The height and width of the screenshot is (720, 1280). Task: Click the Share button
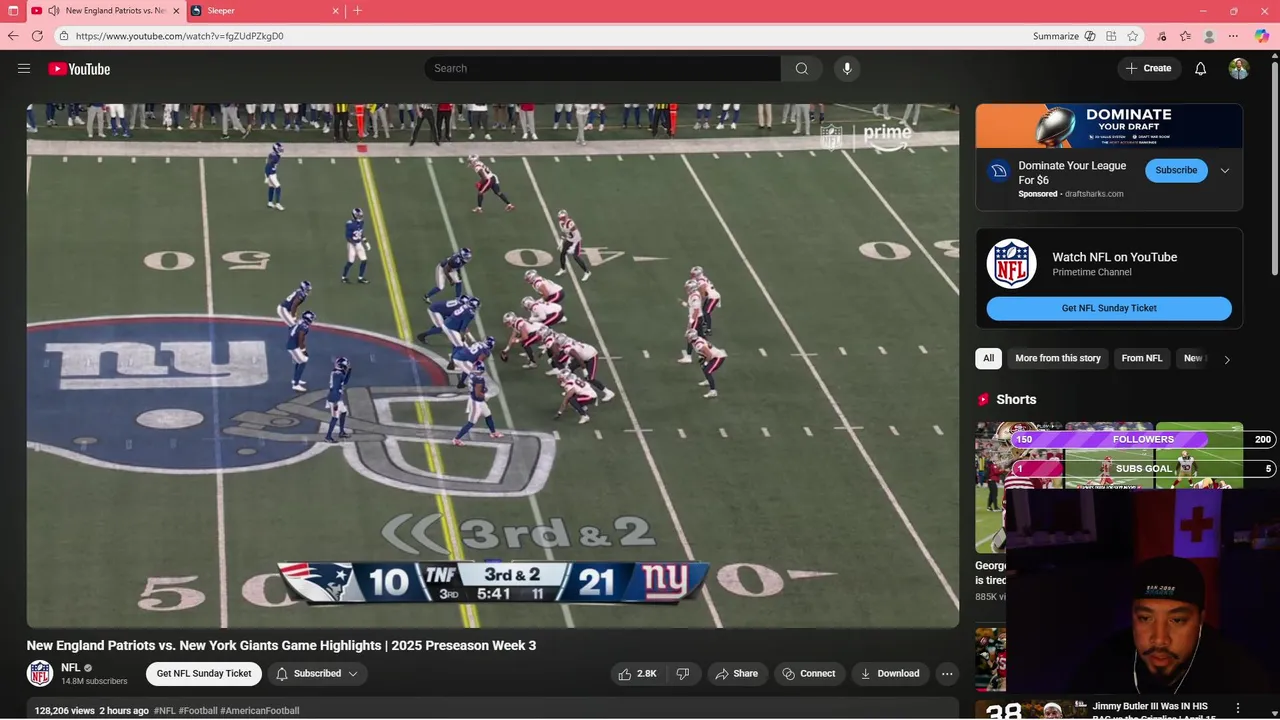pyautogui.click(x=735, y=674)
